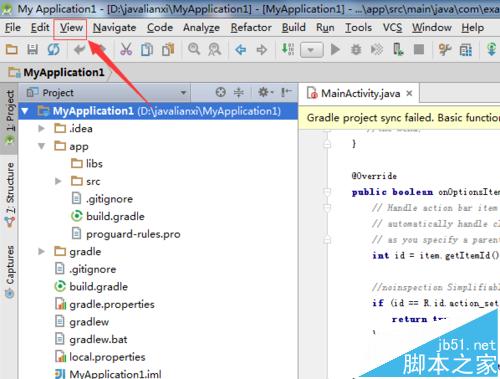This screenshot has height=379, width=500.
Task: Click the Collapse All icon in Project panel
Action: point(239,92)
